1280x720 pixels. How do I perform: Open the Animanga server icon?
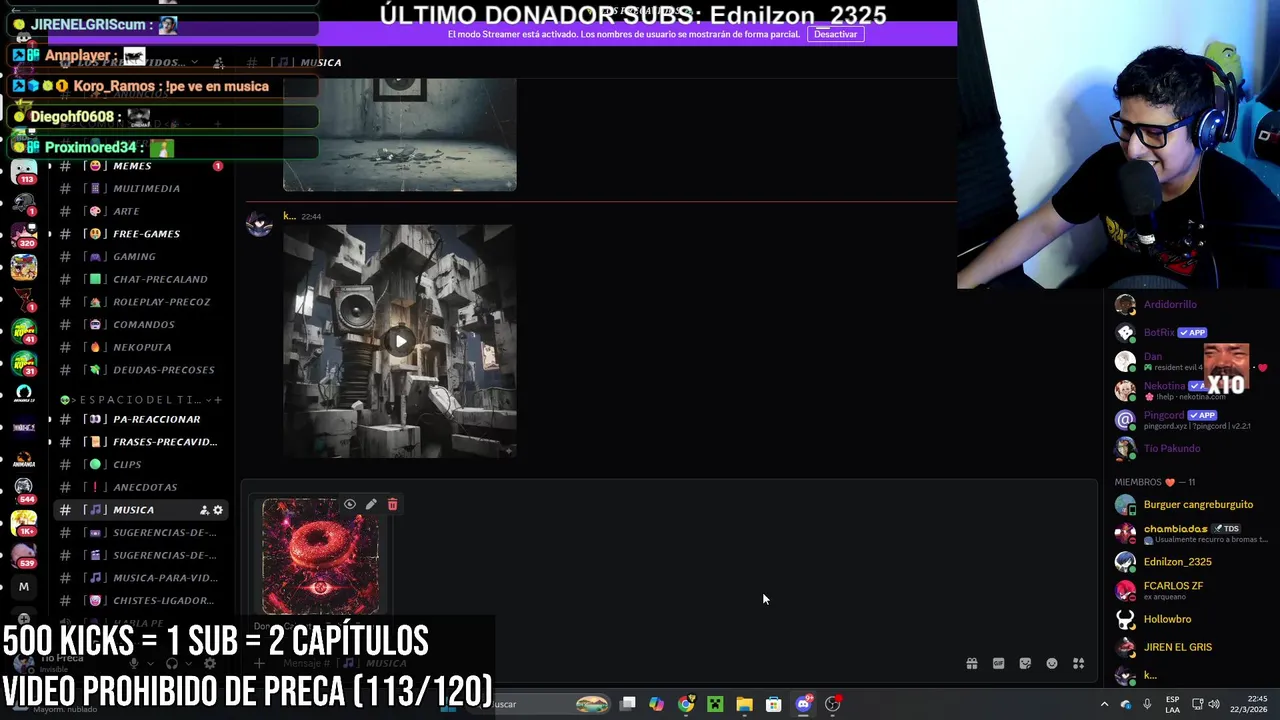(24, 458)
